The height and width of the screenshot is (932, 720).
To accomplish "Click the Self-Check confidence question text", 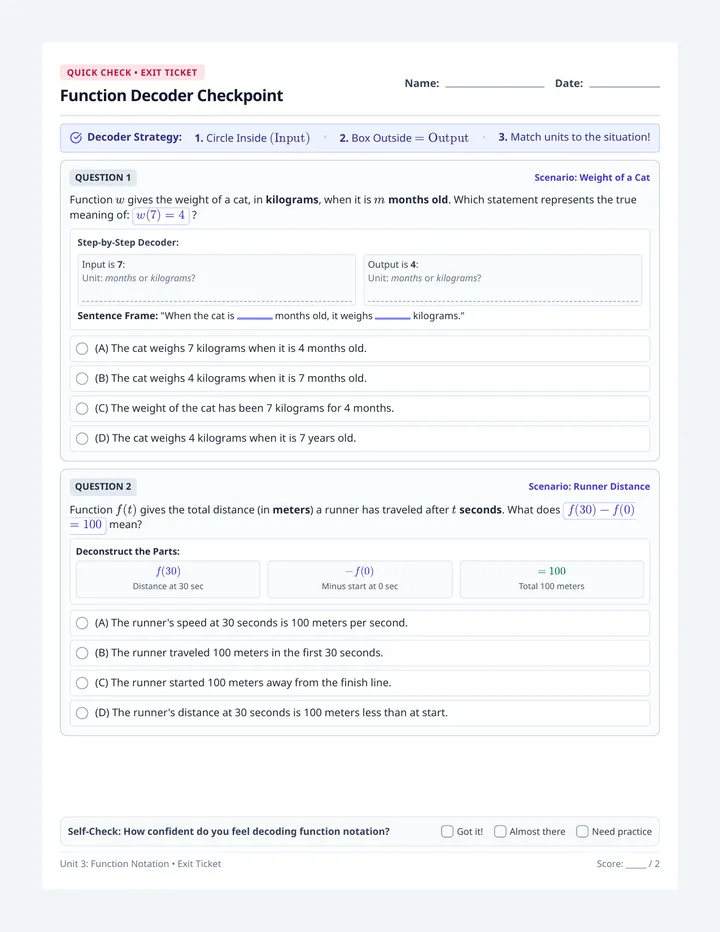I will 228,832.
